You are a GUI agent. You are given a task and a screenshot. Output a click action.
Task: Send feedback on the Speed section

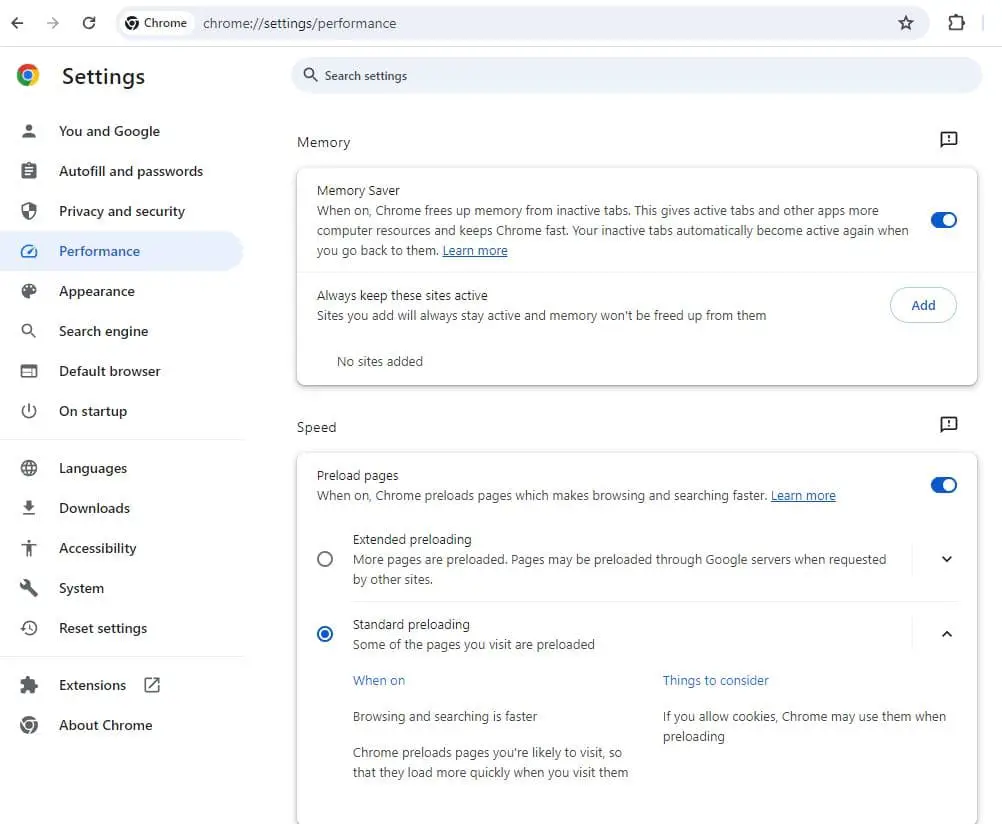(x=948, y=424)
